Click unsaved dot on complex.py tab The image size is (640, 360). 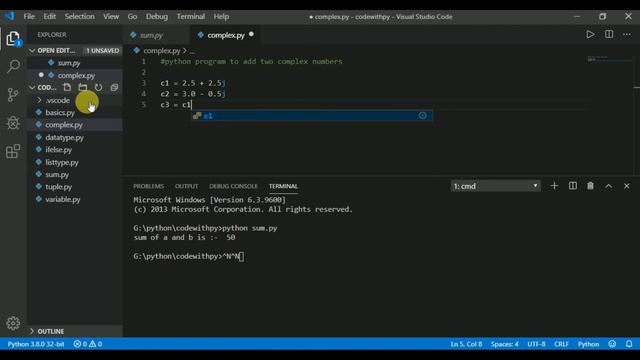pyautogui.click(x=251, y=34)
